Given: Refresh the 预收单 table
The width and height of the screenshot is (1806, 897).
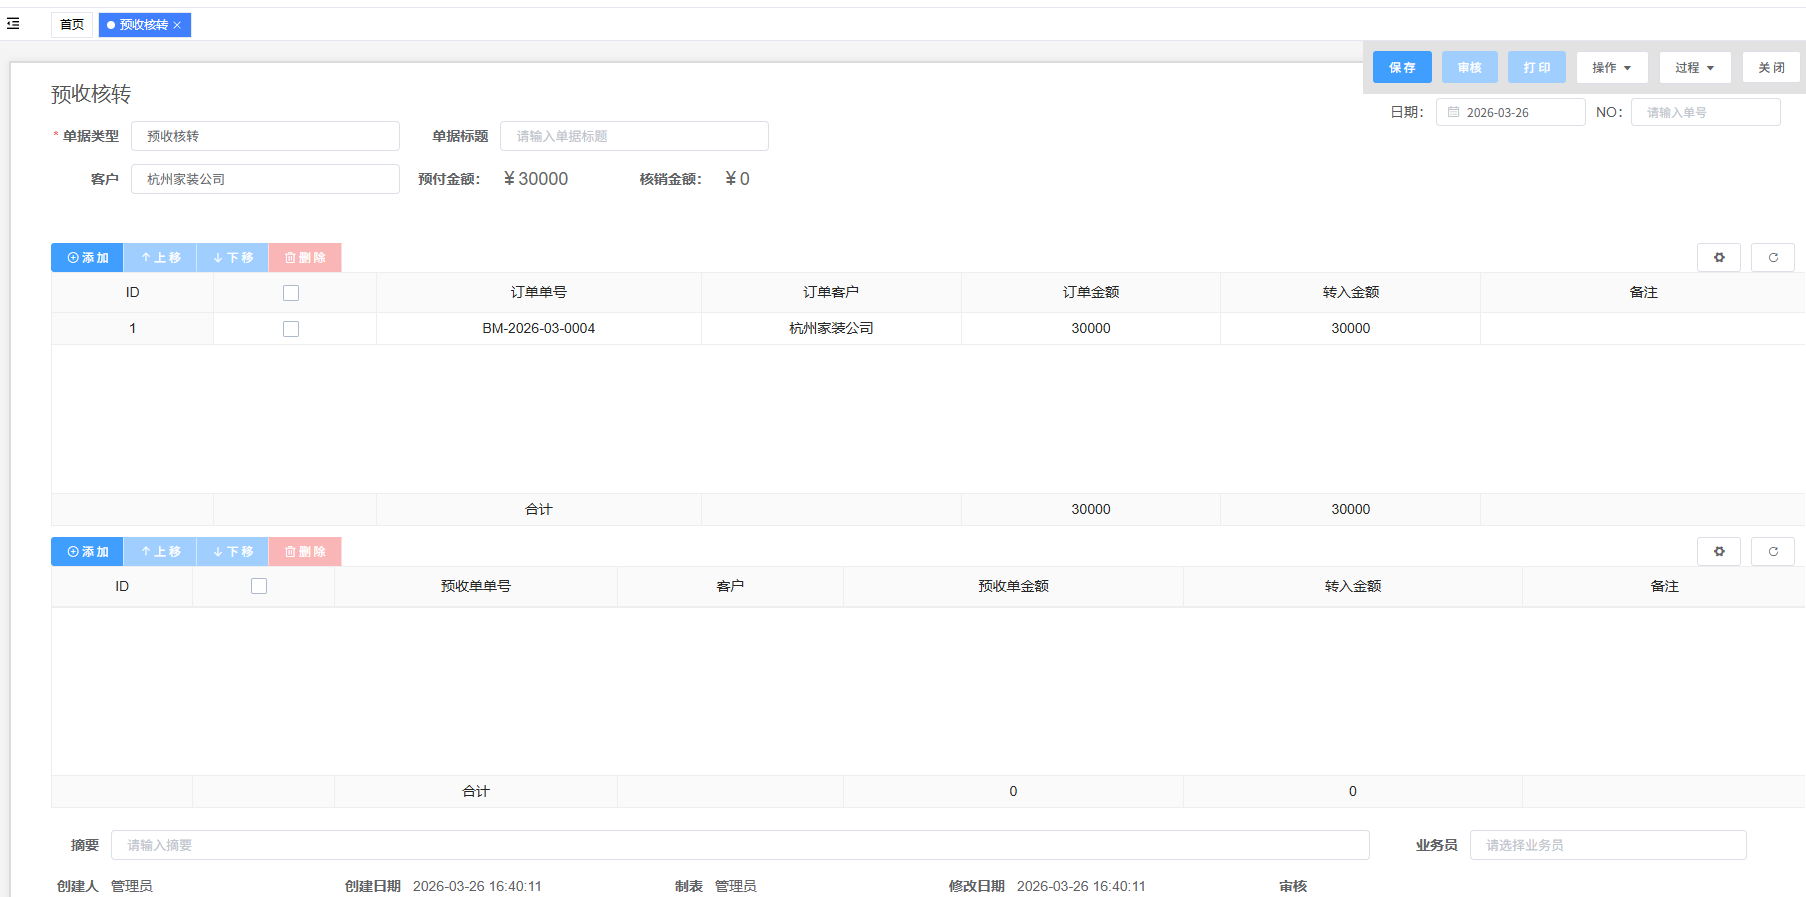Looking at the screenshot, I should [1772, 552].
